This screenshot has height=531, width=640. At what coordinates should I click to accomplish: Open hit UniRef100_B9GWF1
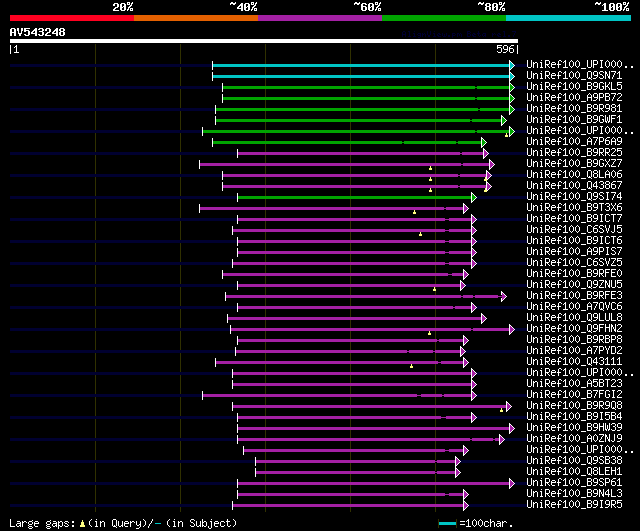tap(574, 120)
